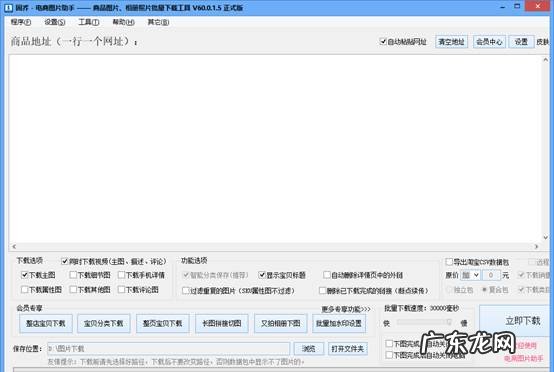Viewport: 554px width, 372px height.
Task: Open 会员中心
Action: [489, 42]
